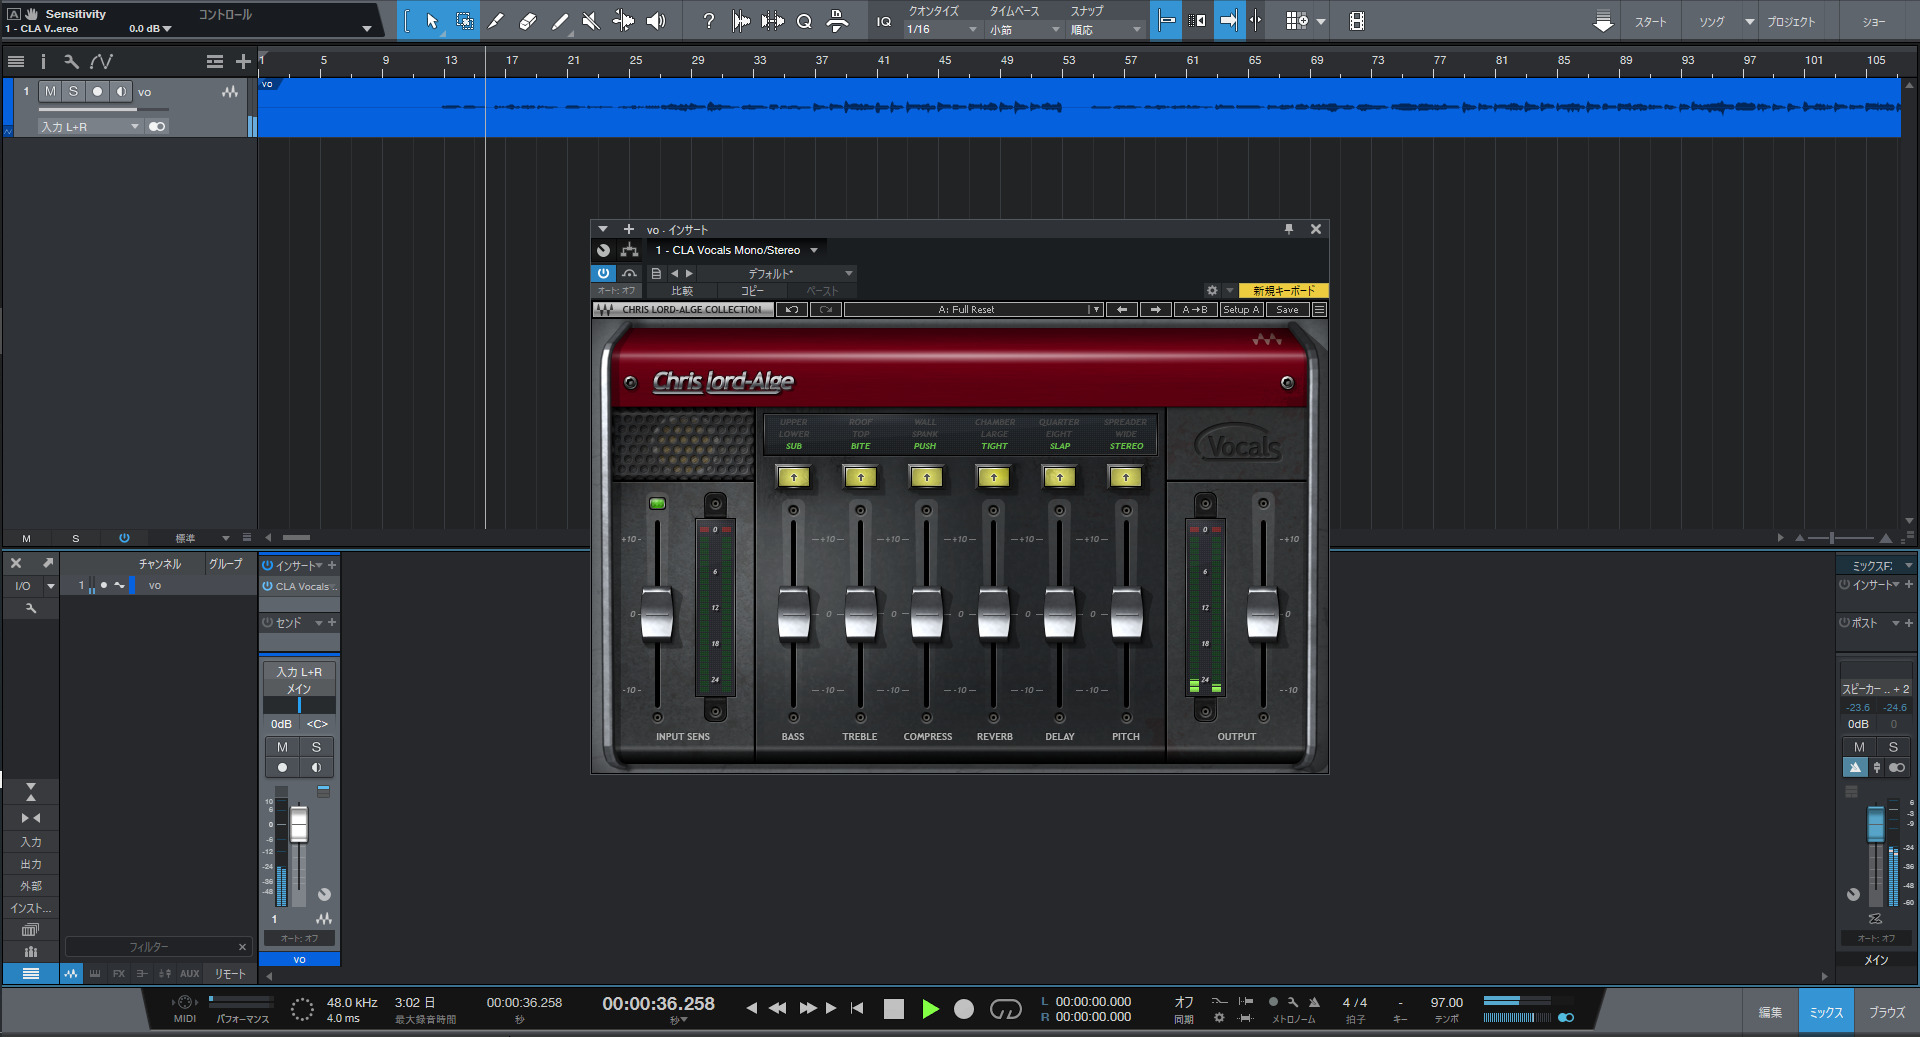Click the 97.00 tempo value
Screen dimensions: 1920x1037
click(1446, 1002)
